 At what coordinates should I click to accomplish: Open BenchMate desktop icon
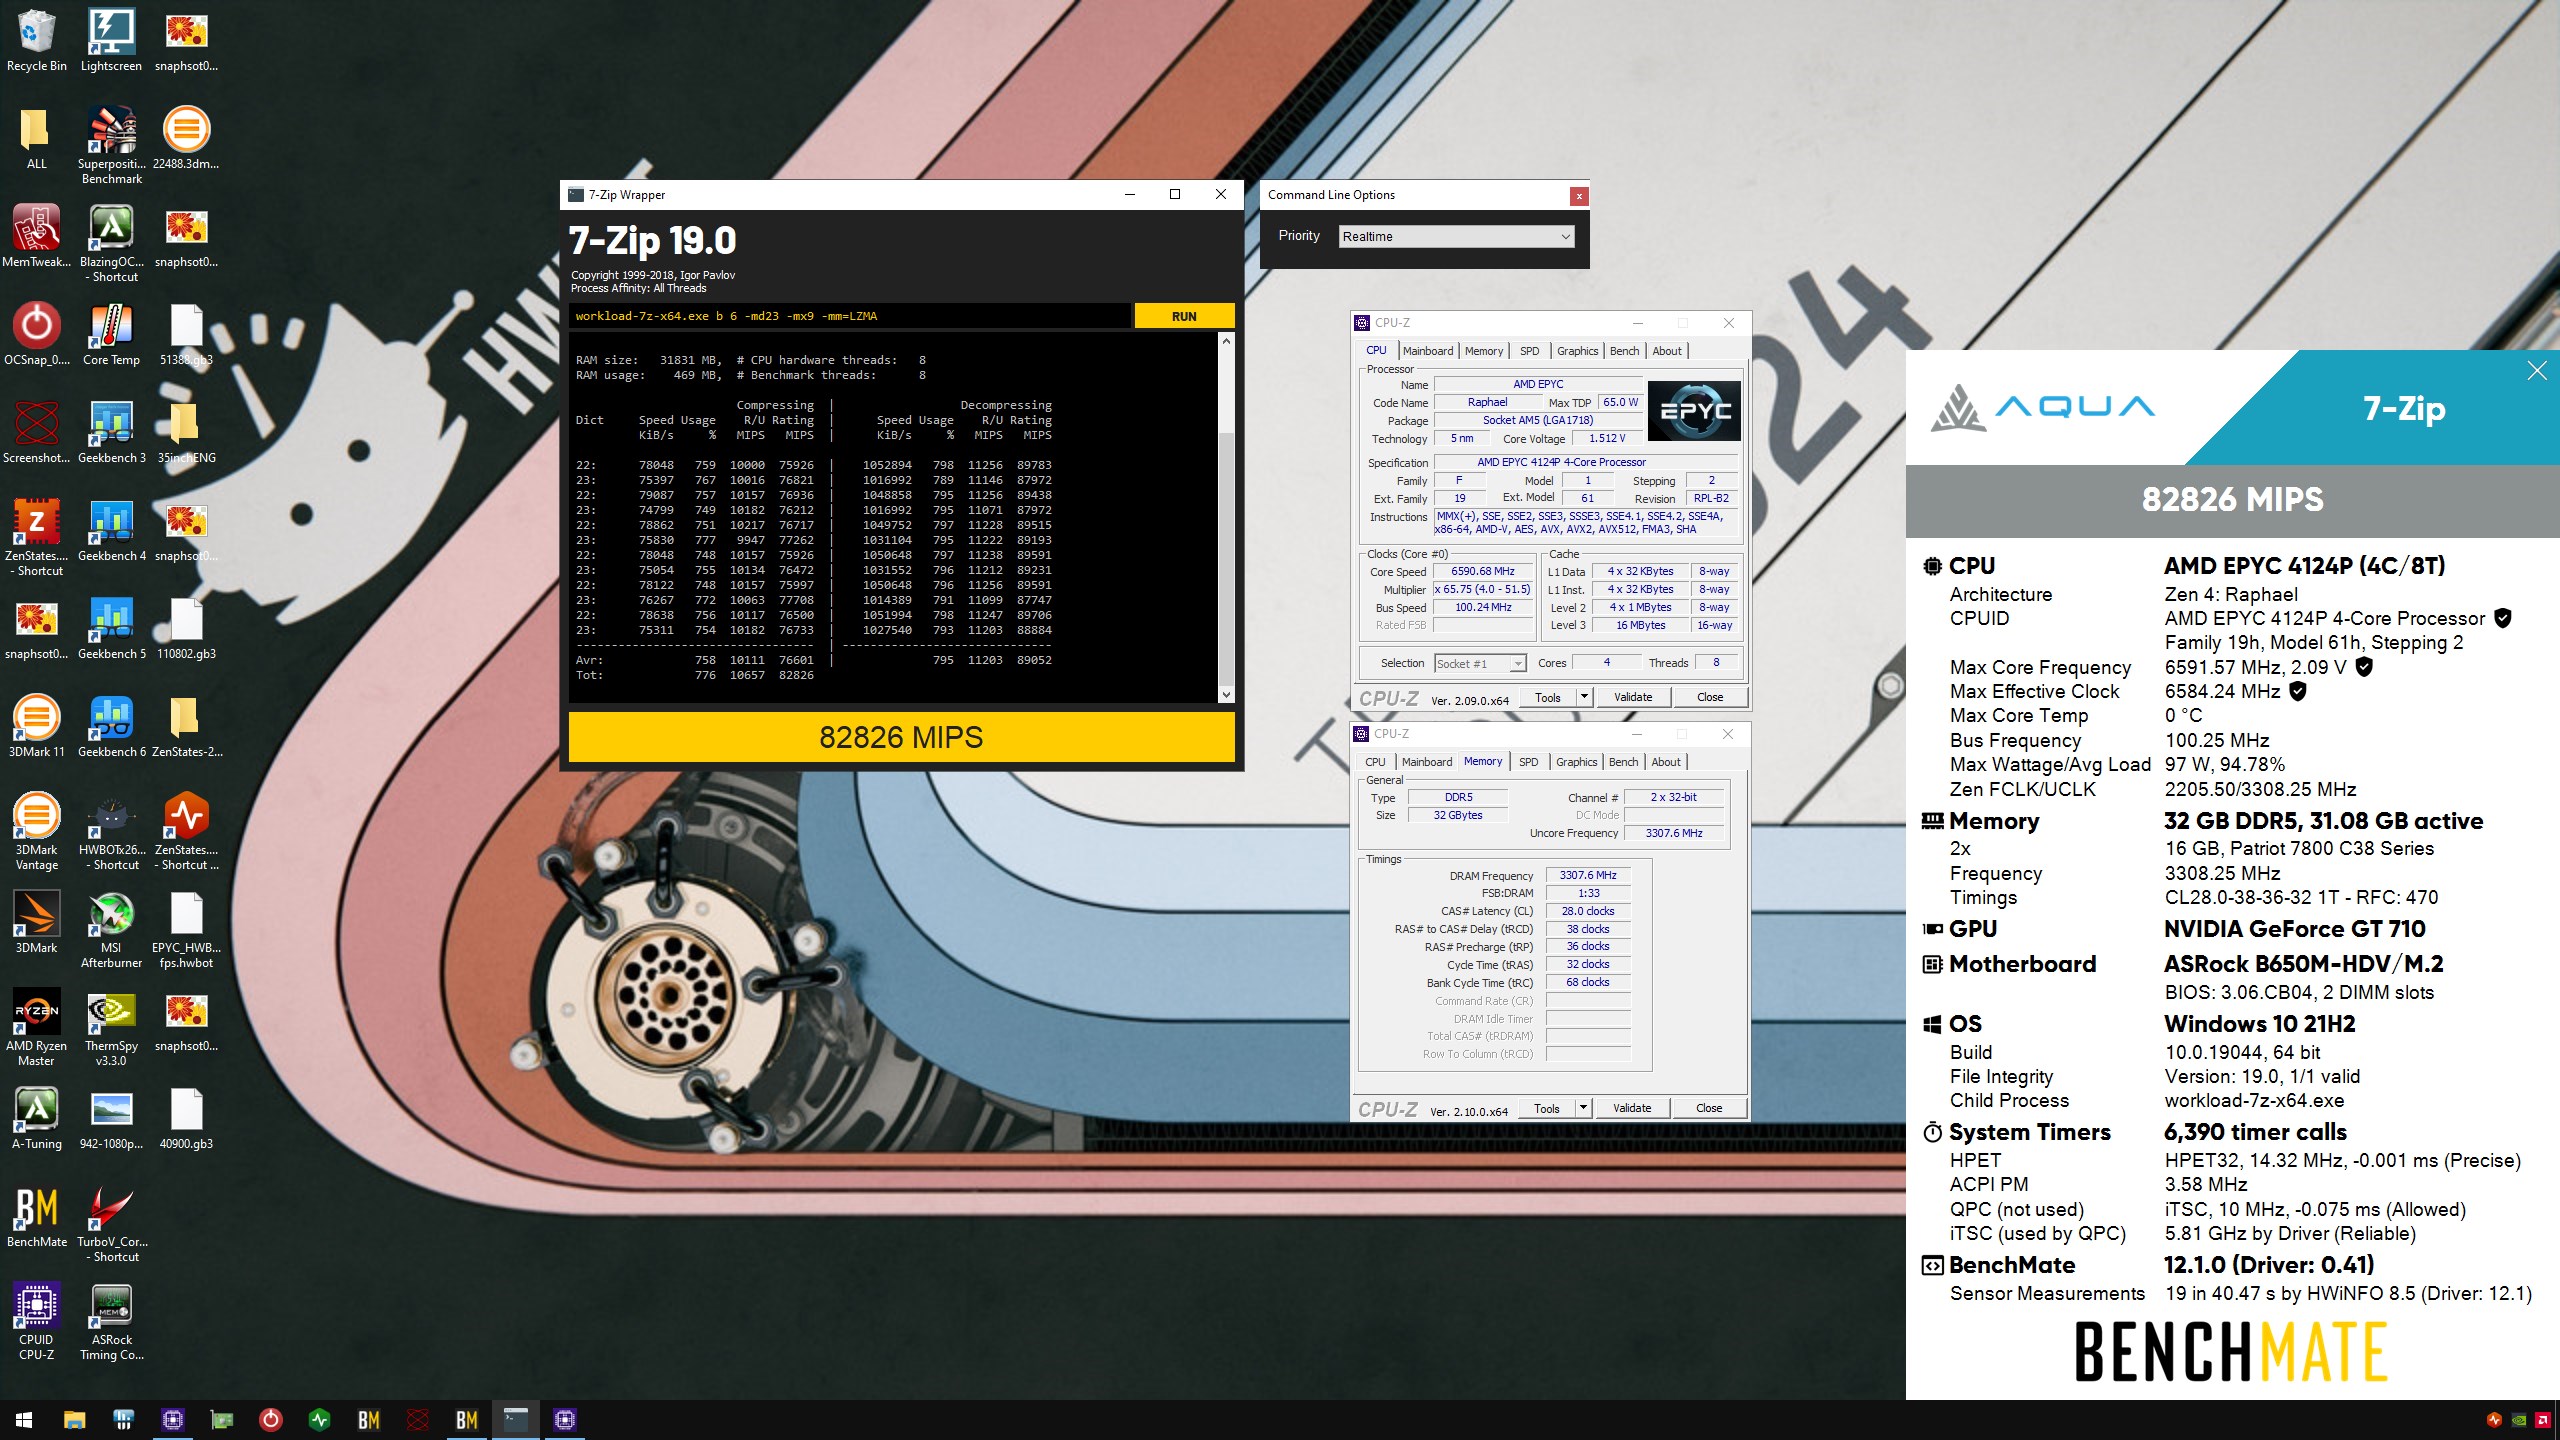coord(36,1216)
